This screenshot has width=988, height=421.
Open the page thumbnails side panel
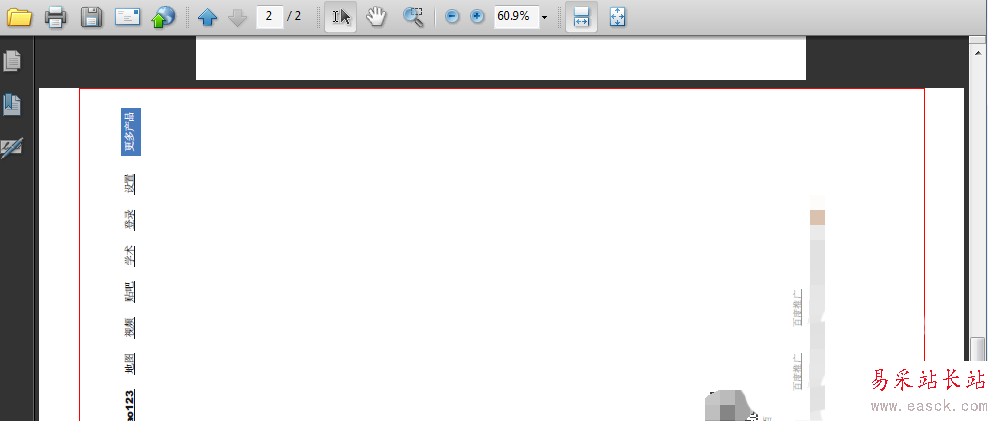(12, 61)
